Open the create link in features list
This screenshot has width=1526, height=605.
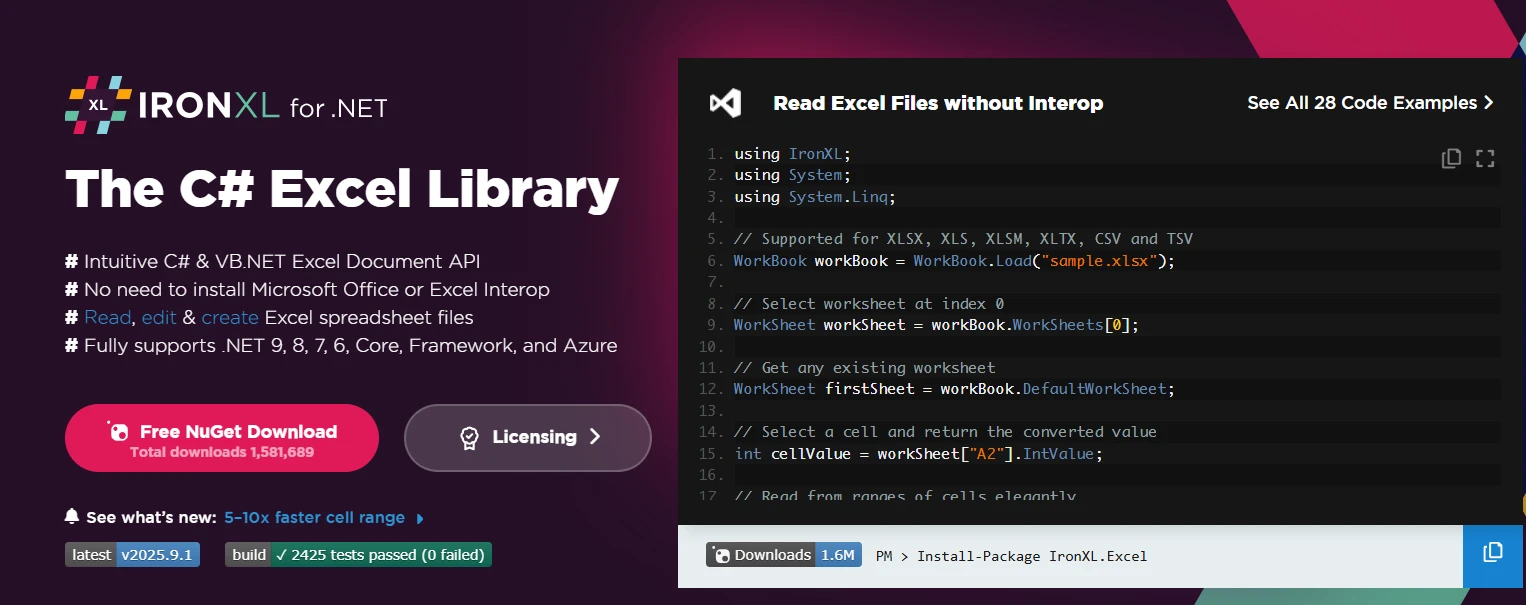tap(230, 318)
